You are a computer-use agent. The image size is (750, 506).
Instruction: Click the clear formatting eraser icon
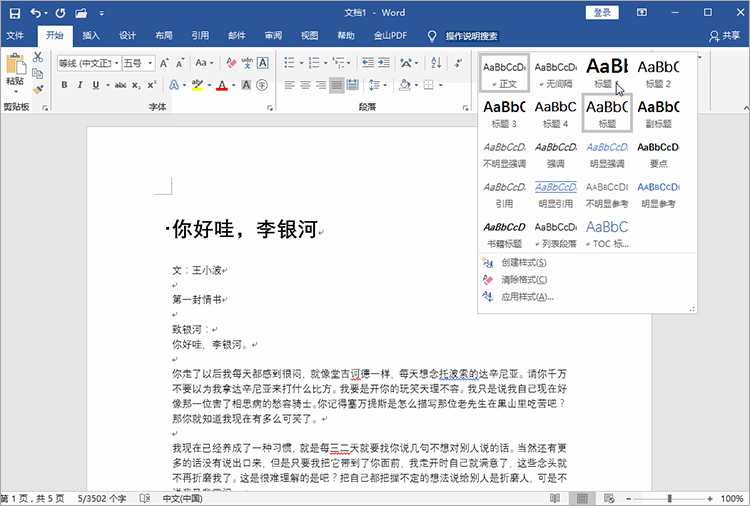click(231, 63)
